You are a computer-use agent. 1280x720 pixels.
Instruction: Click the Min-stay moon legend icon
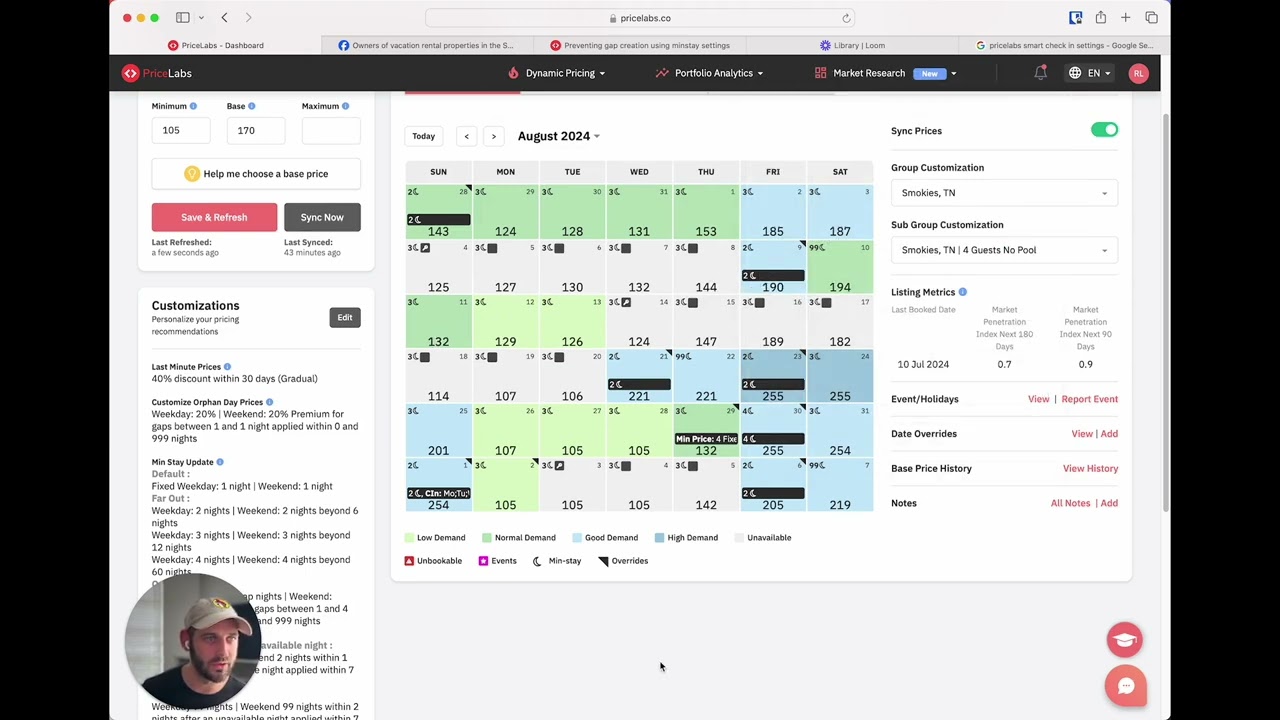point(537,561)
